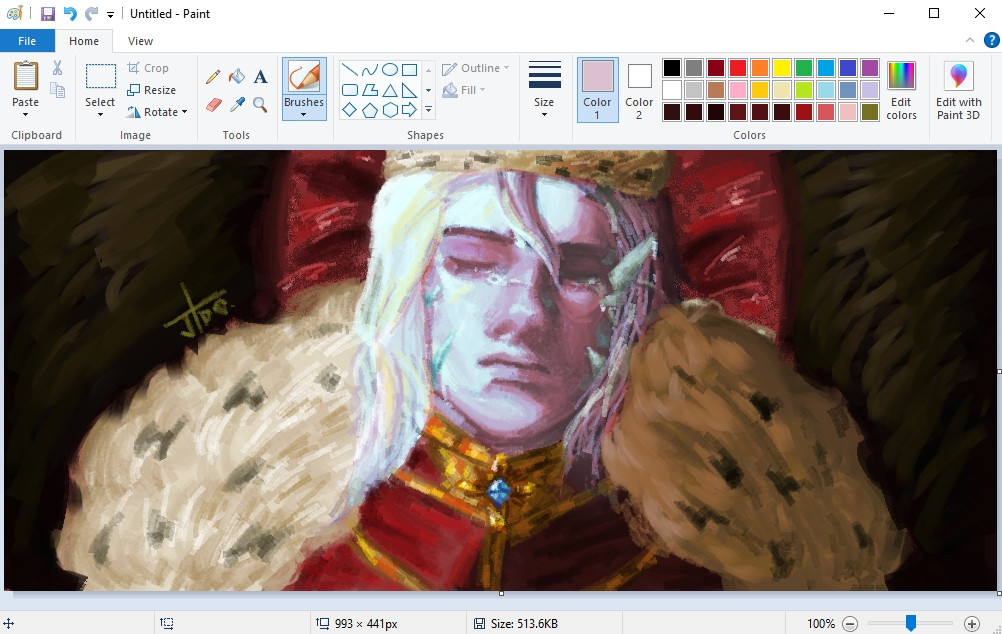Open the Select dropdown arrow
This screenshot has height=634, width=1002.
(x=100, y=115)
